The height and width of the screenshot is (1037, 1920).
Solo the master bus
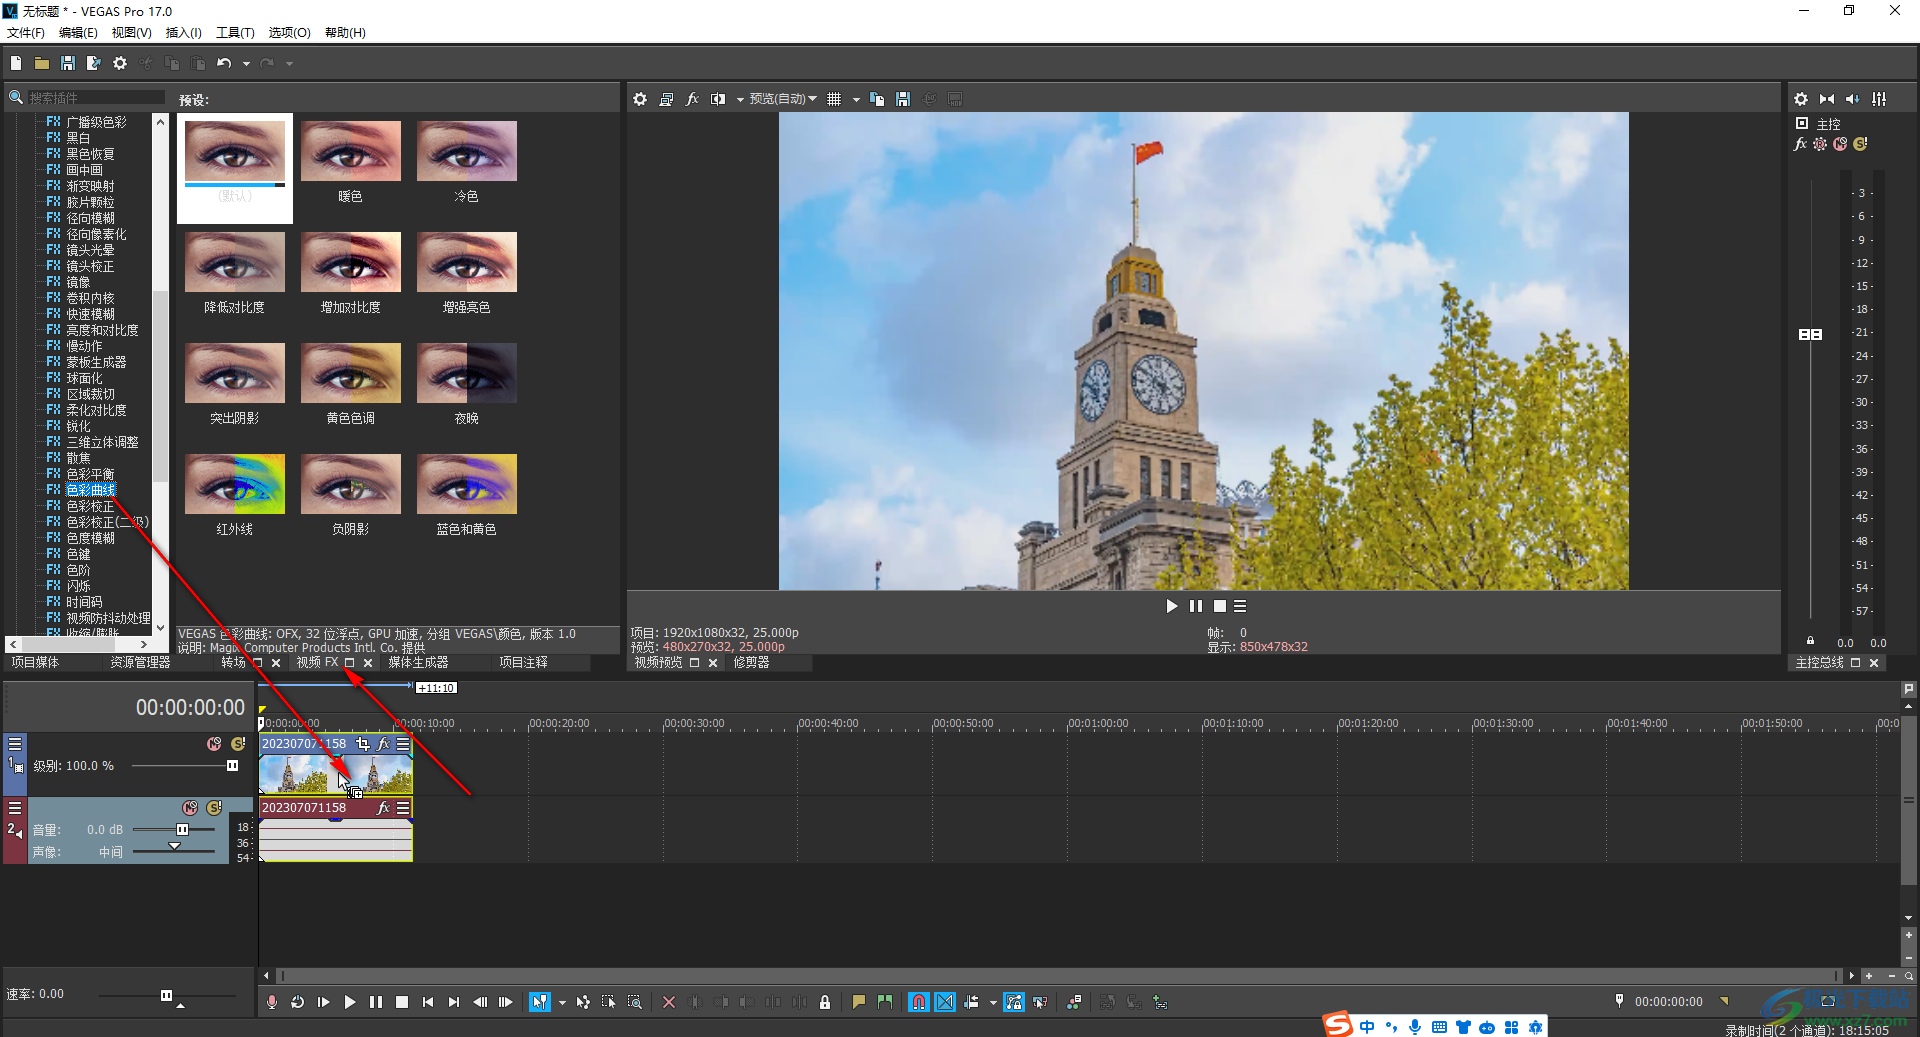click(x=1860, y=144)
